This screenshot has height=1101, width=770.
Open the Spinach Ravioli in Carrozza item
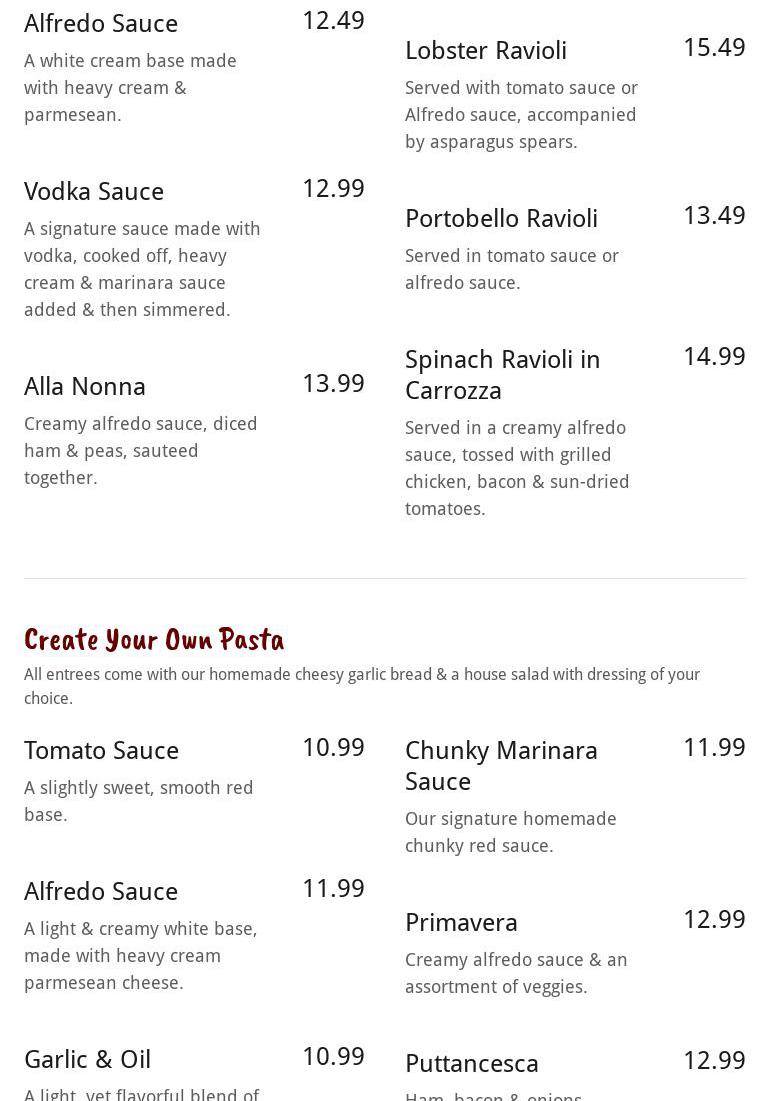coord(502,374)
